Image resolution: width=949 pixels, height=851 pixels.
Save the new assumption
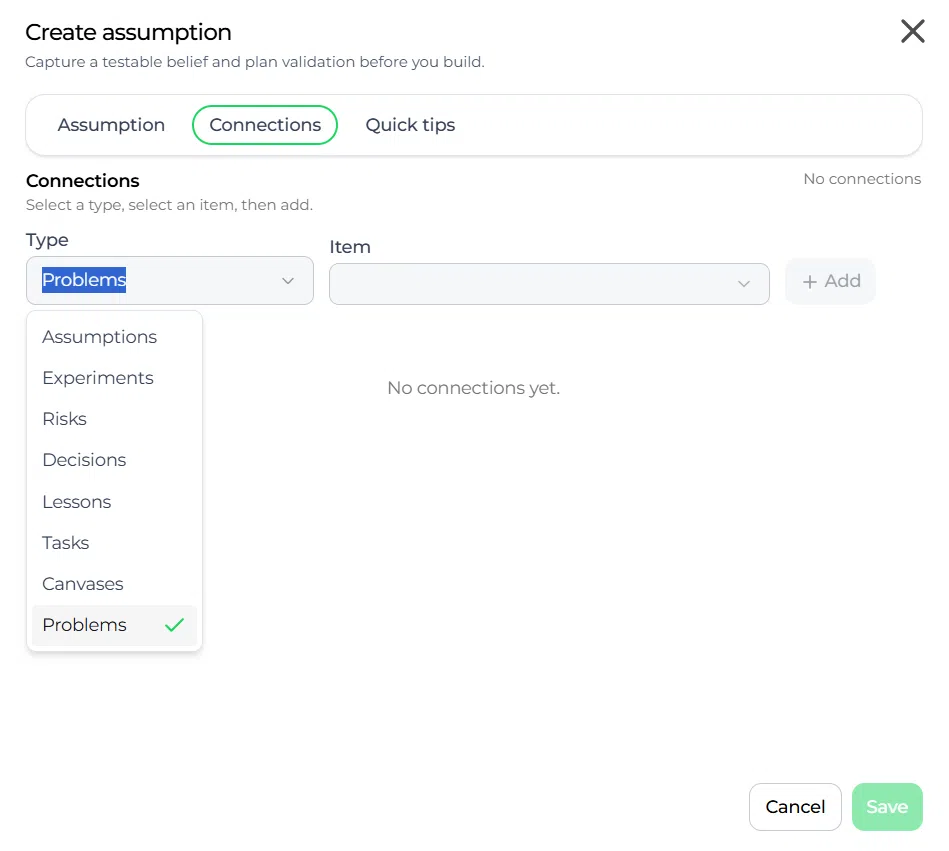[x=887, y=807]
